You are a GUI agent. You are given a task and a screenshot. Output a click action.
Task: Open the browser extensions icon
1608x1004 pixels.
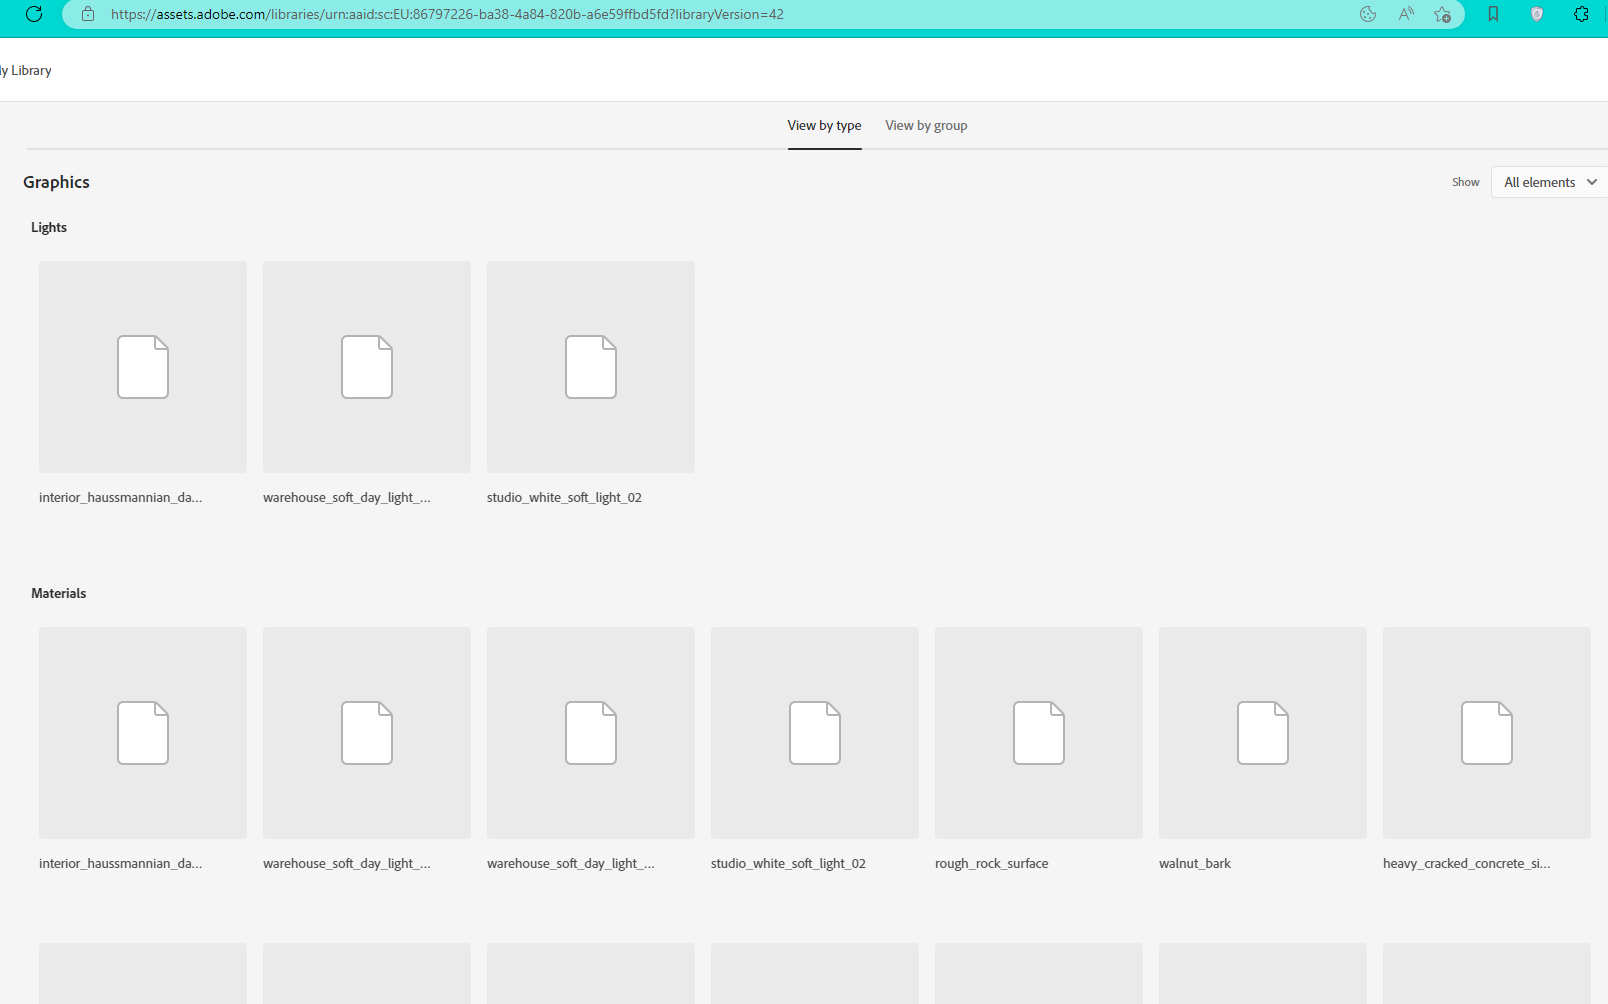(1581, 15)
